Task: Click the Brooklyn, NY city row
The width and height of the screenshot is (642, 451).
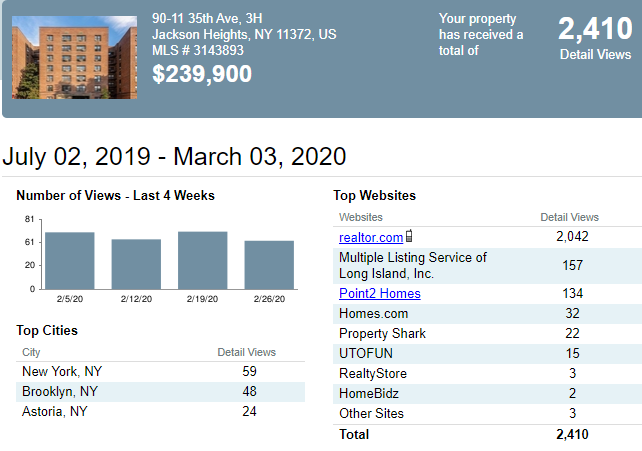Action: pos(160,392)
